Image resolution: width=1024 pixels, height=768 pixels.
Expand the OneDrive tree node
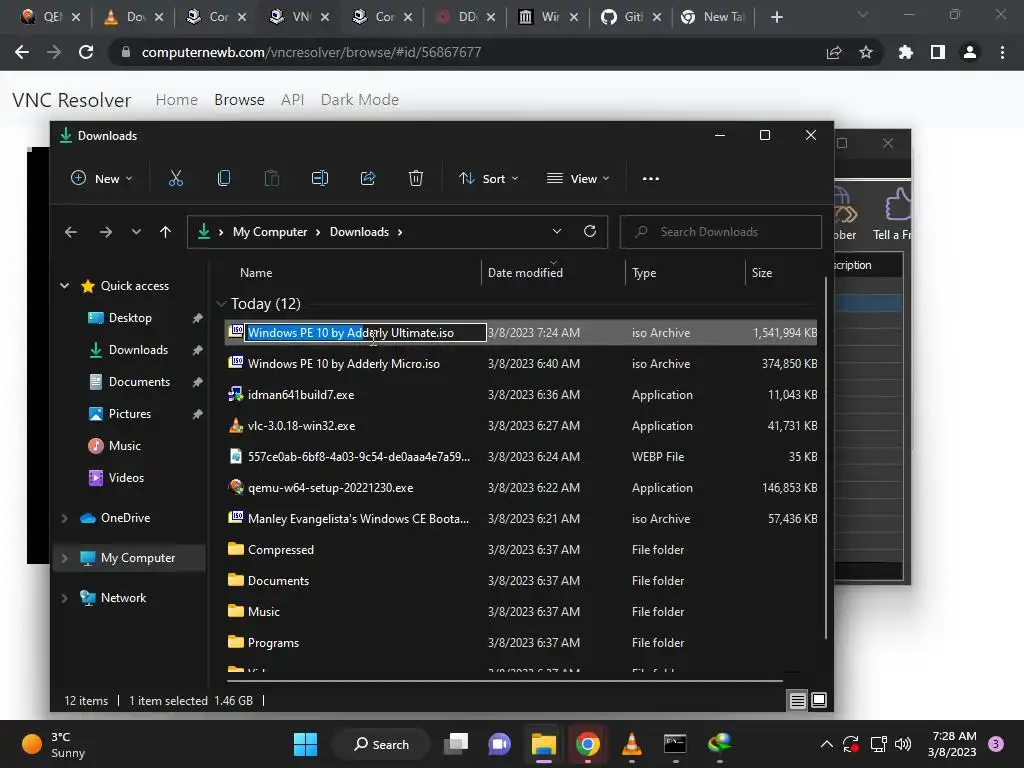pos(65,518)
